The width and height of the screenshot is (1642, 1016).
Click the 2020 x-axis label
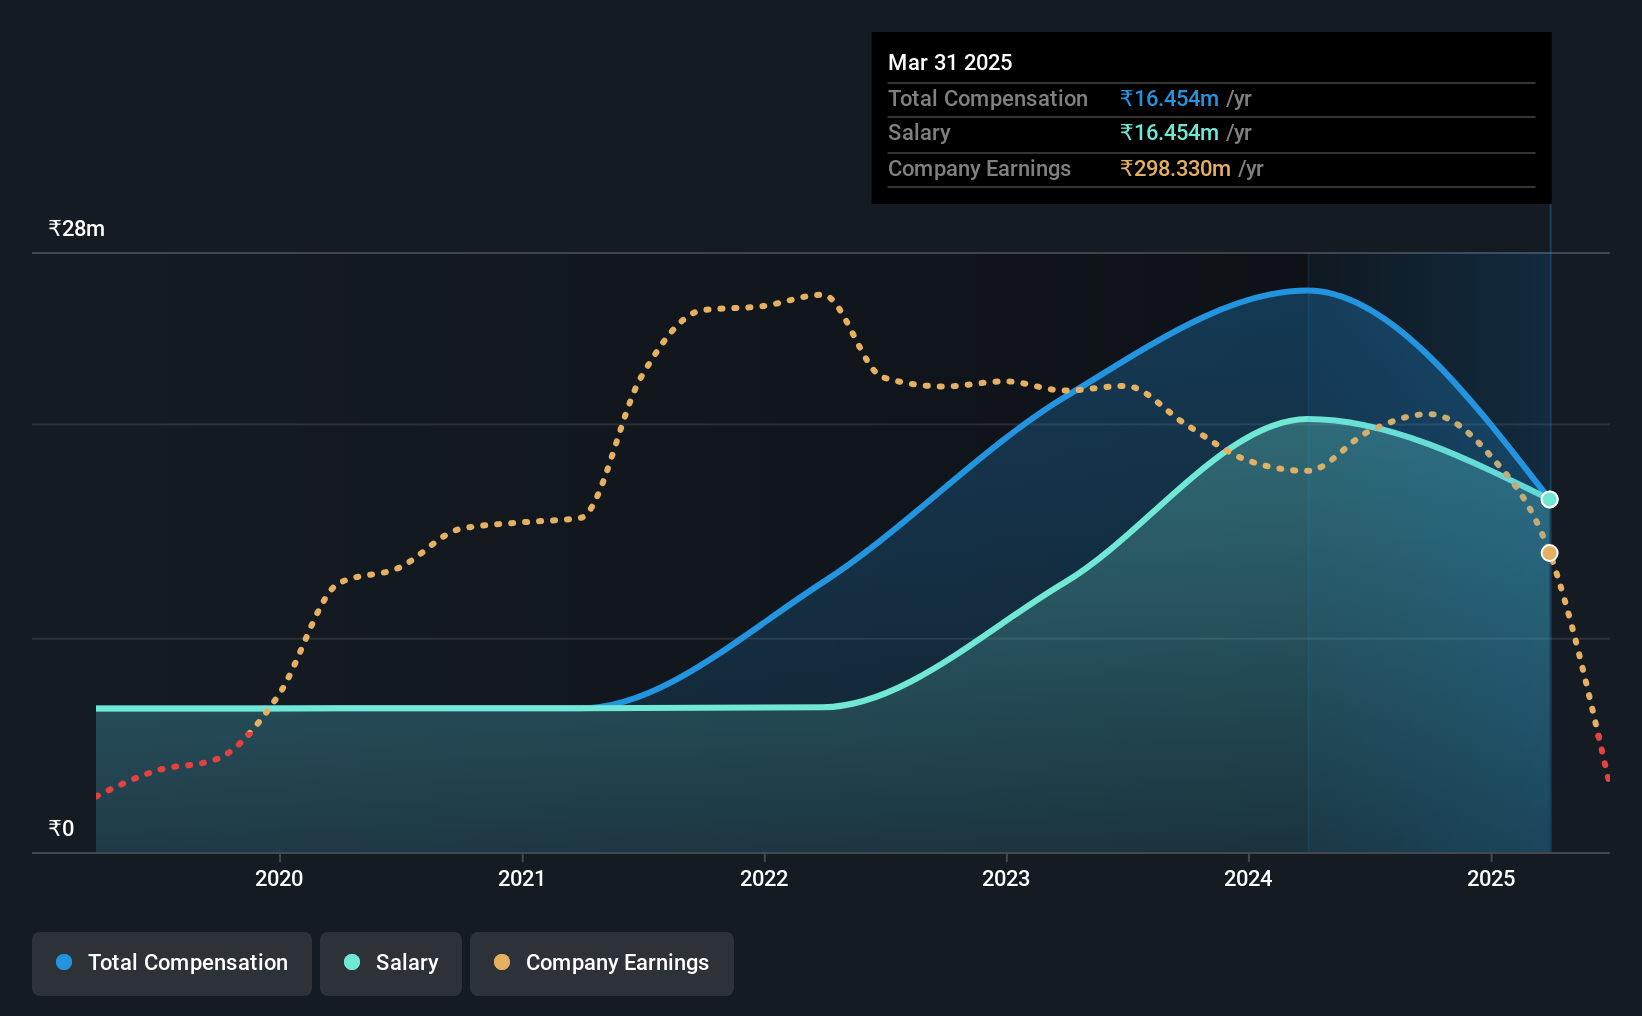pyautogui.click(x=279, y=878)
